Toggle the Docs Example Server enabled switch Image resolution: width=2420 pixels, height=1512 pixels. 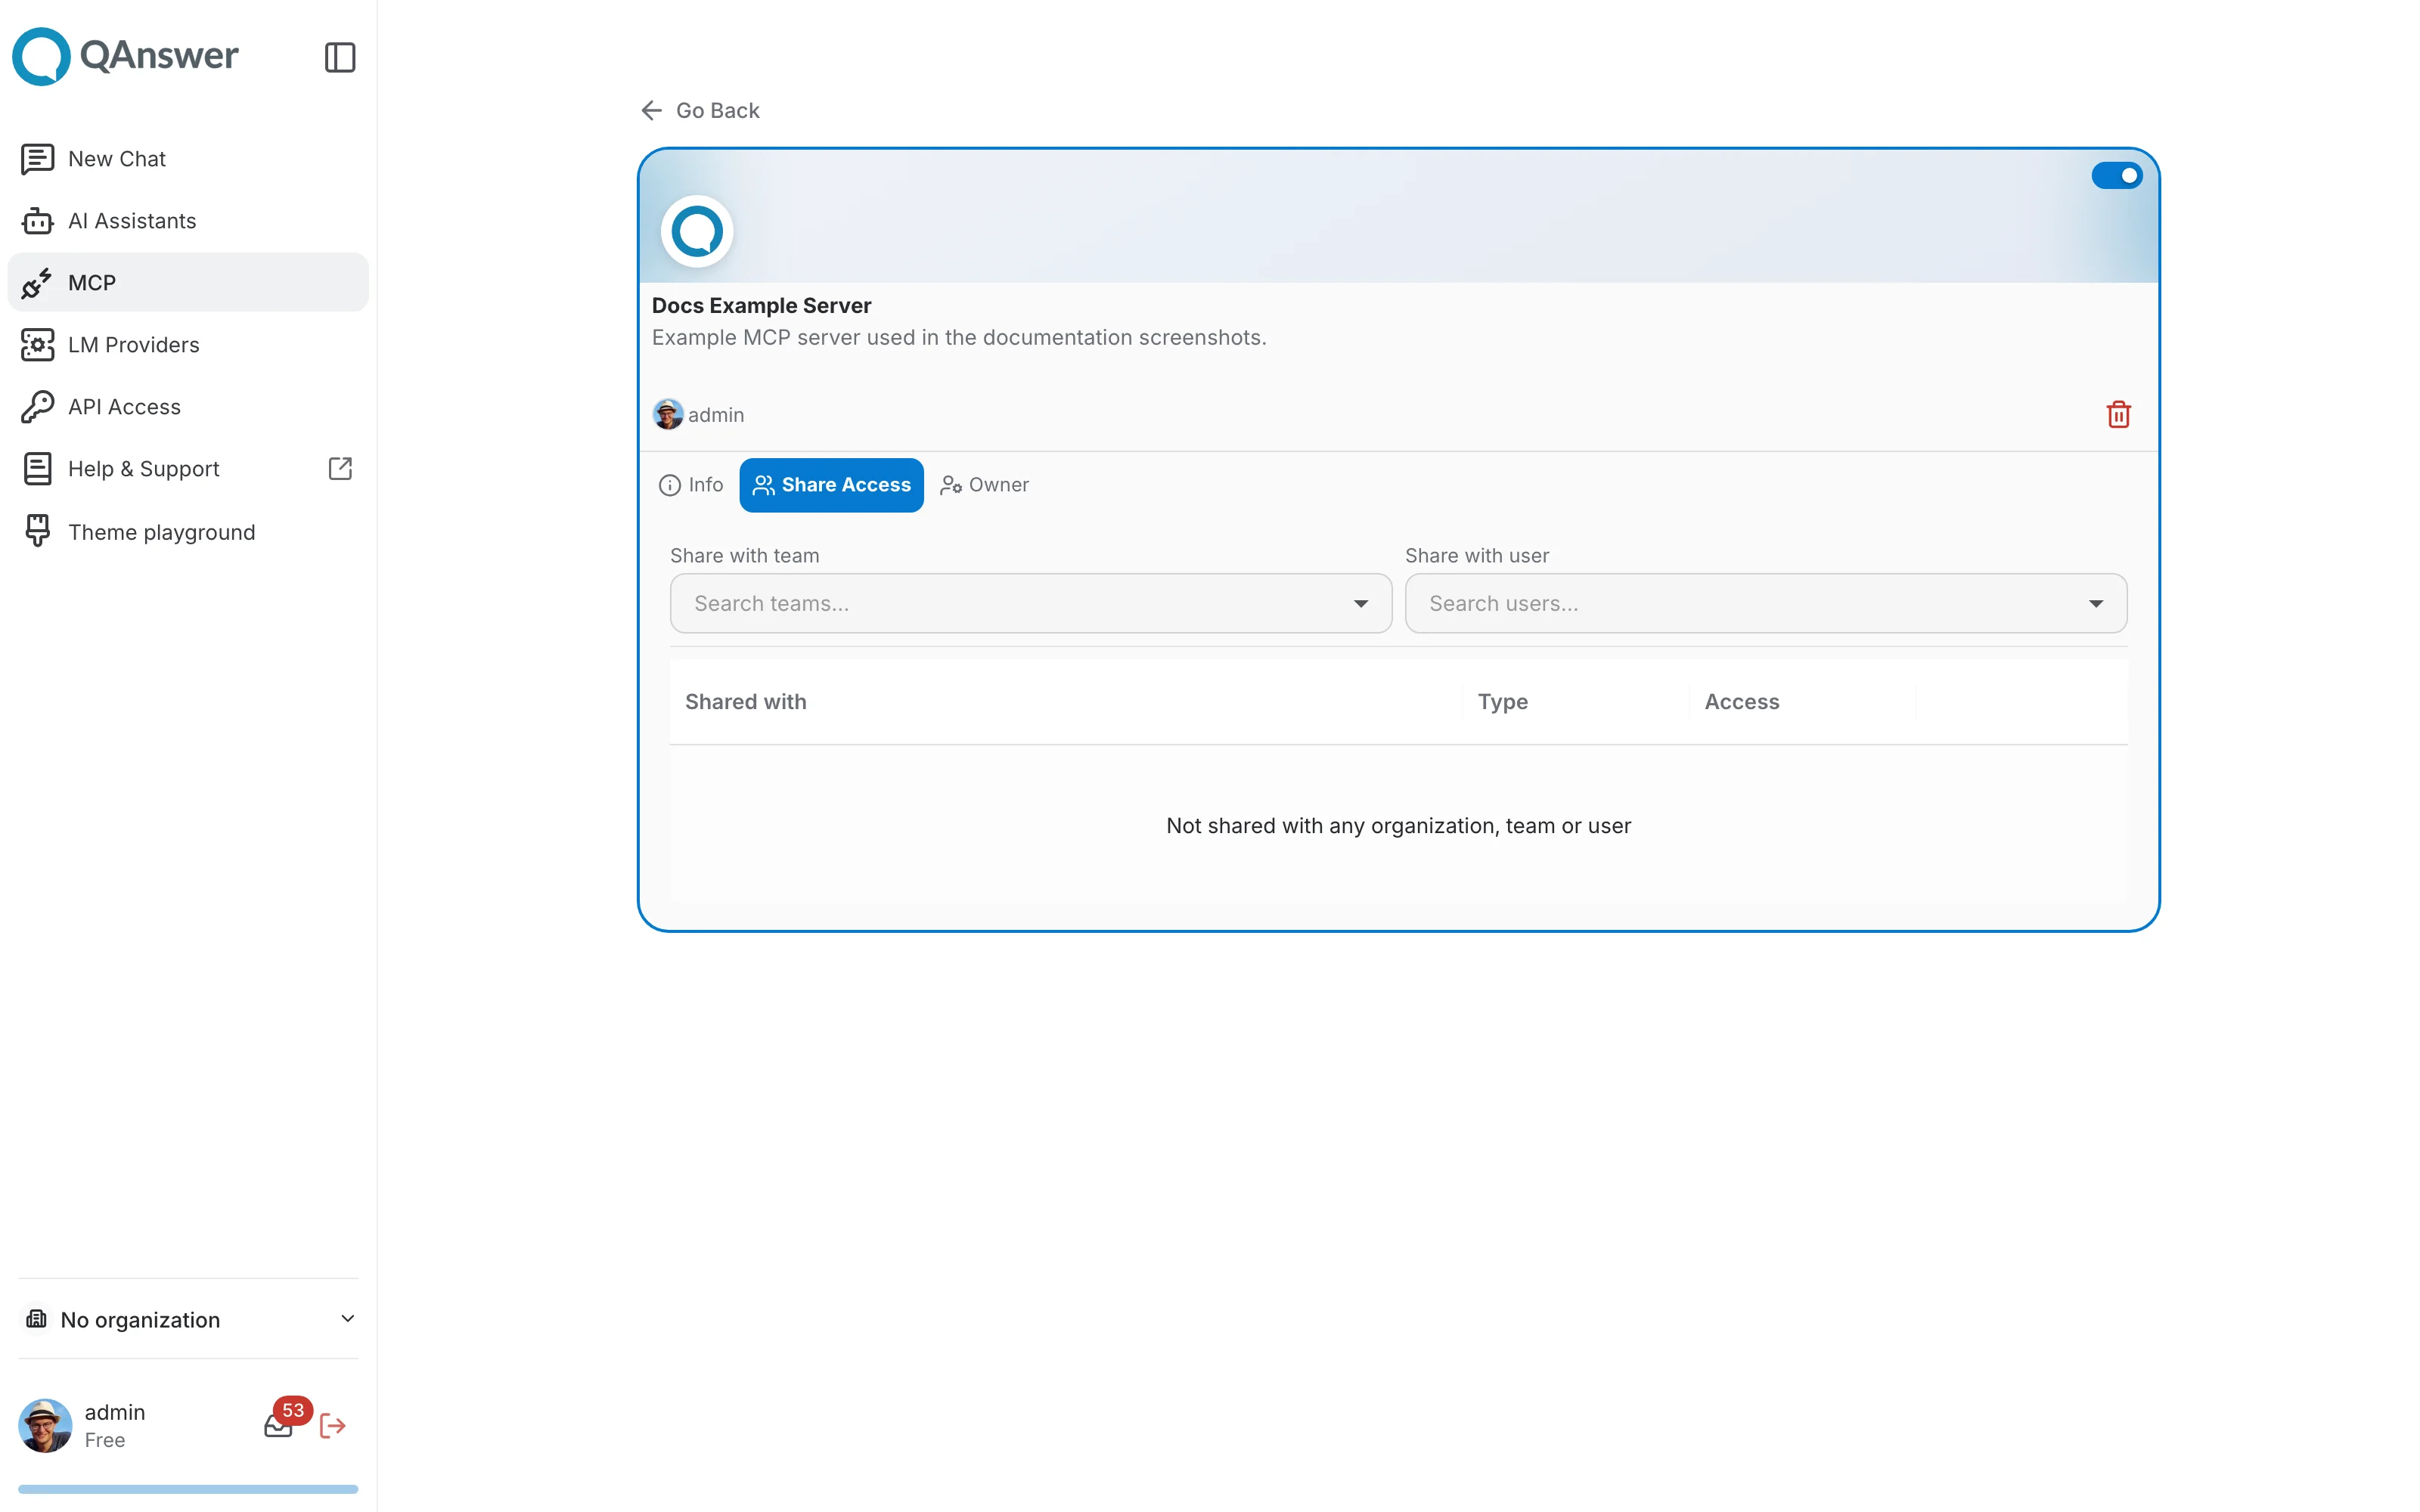[2117, 175]
